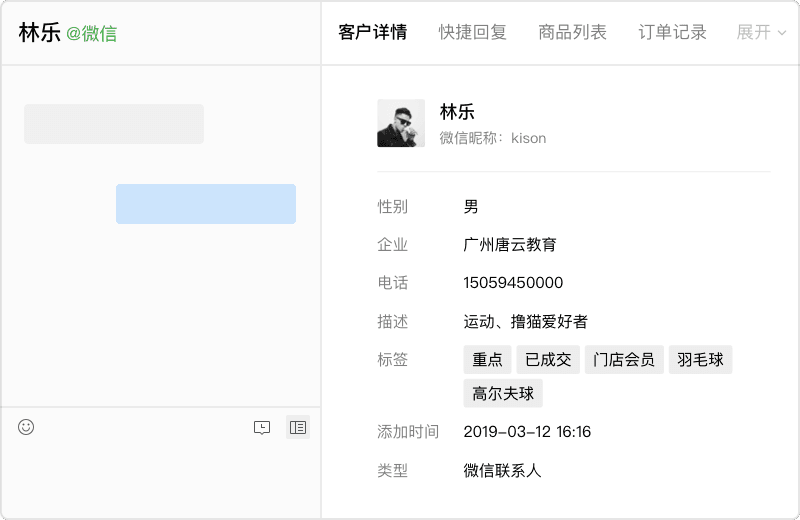Select the 门店会员 tag
Image resolution: width=800 pixels, height=520 pixels.
tap(624, 360)
